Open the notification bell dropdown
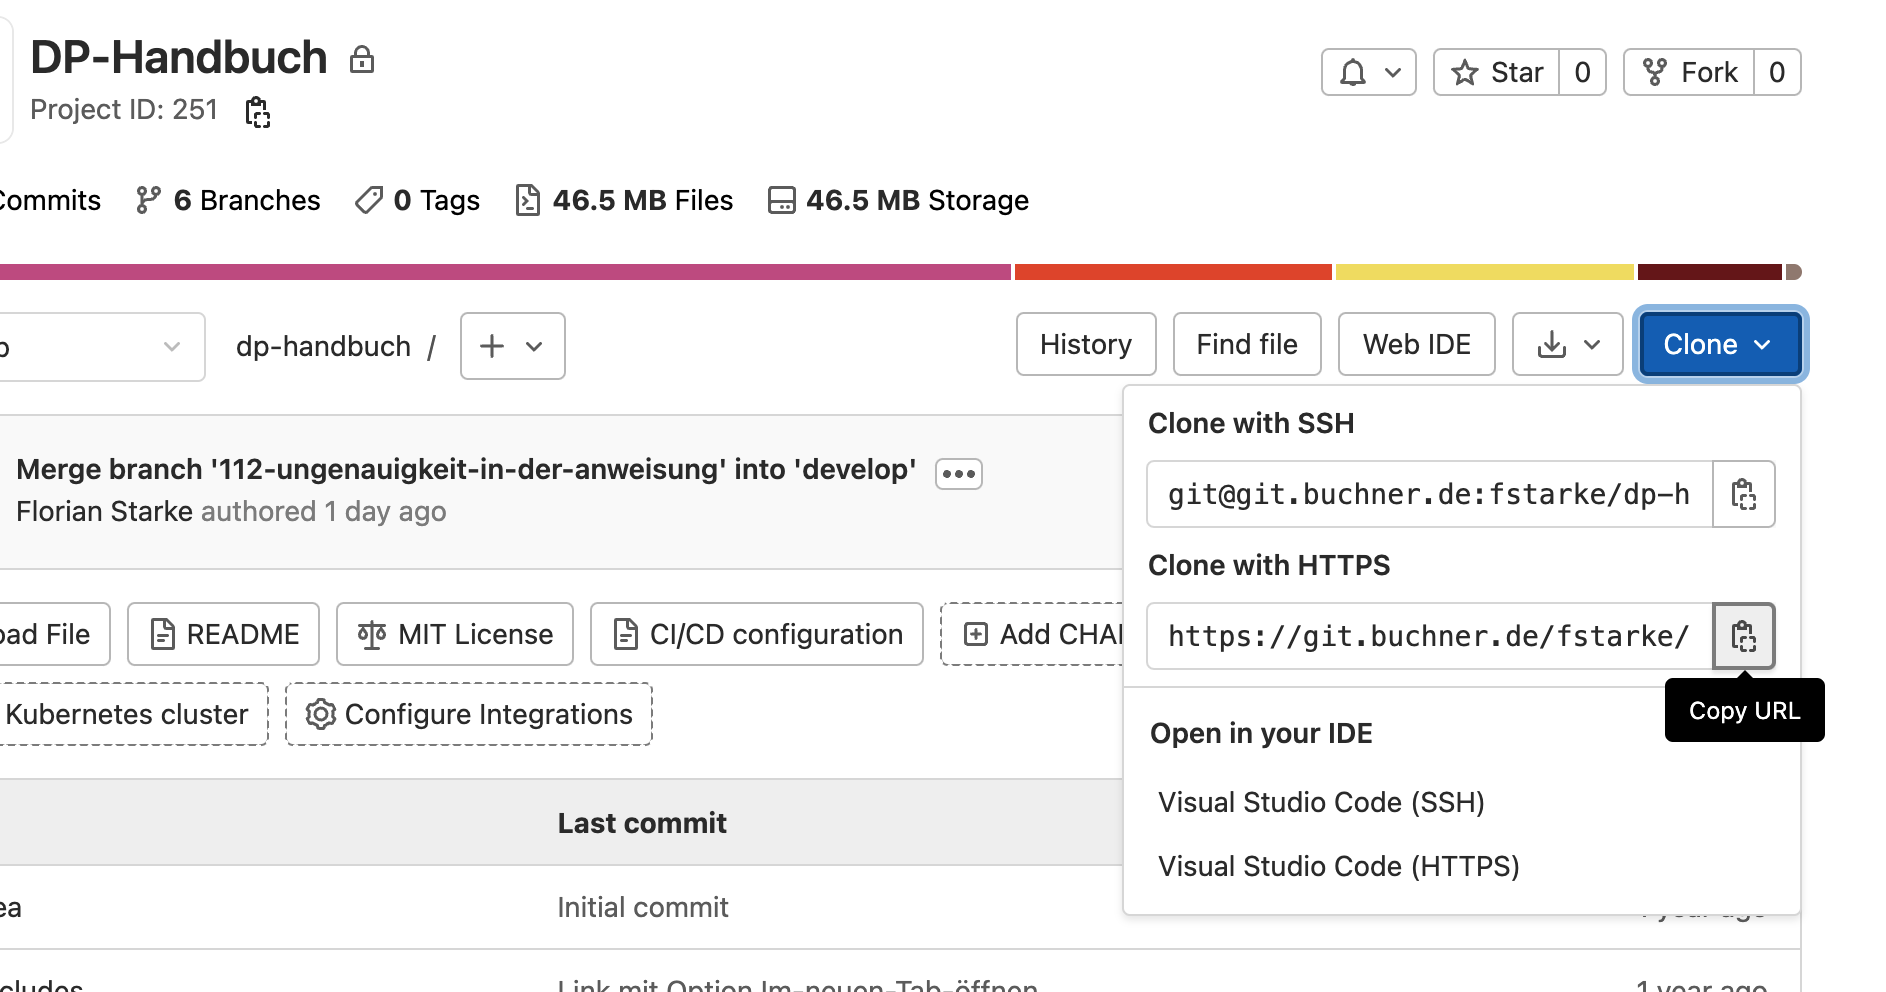1886x992 pixels. 1368,73
